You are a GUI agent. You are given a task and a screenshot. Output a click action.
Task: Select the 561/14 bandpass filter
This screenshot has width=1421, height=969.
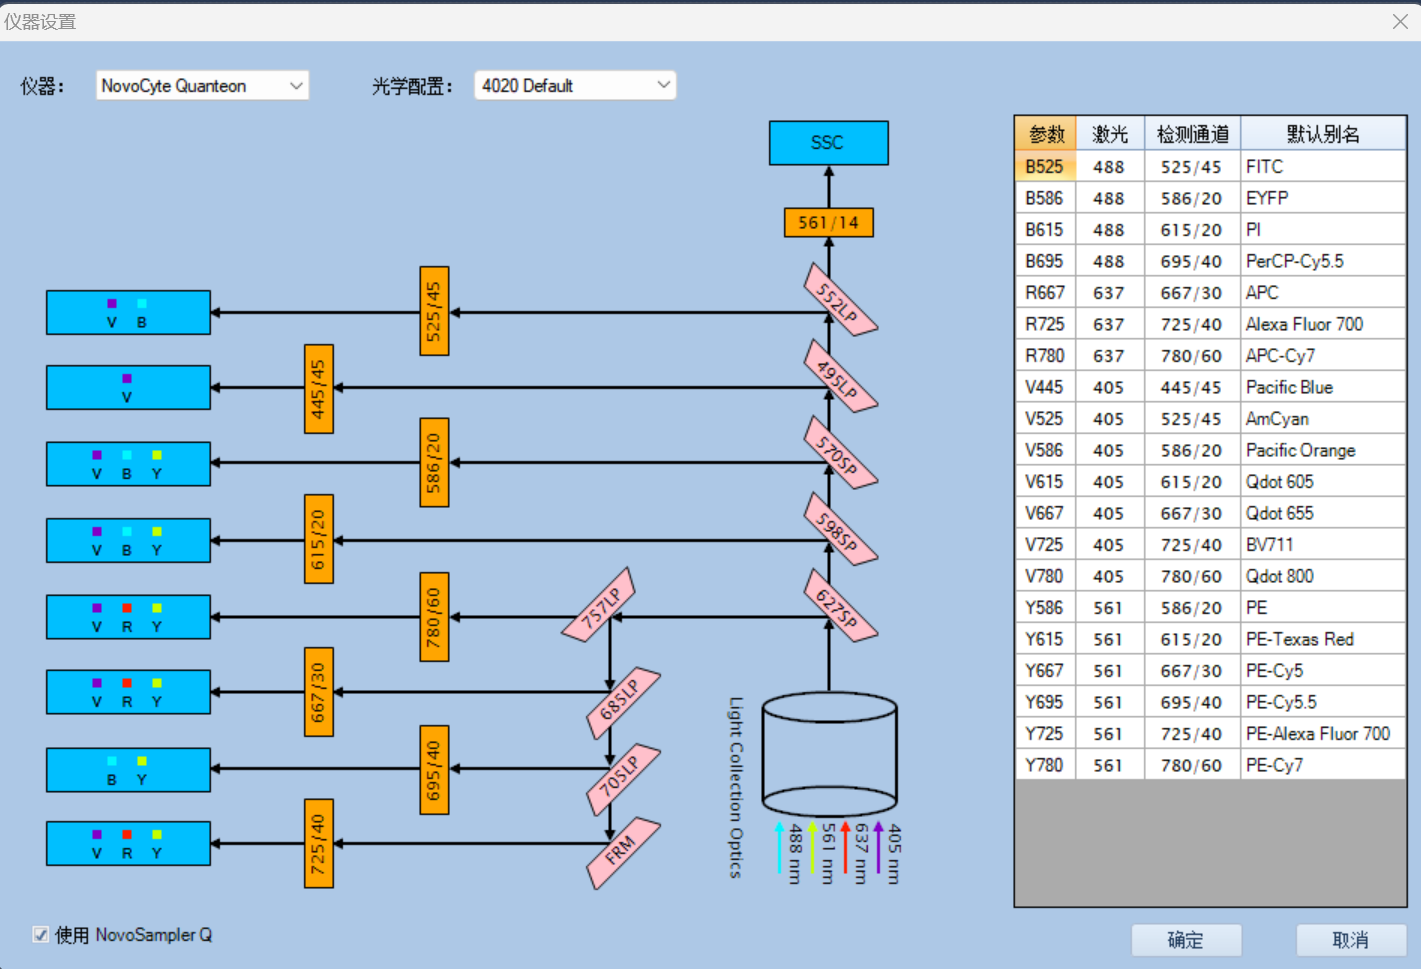[x=828, y=222]
